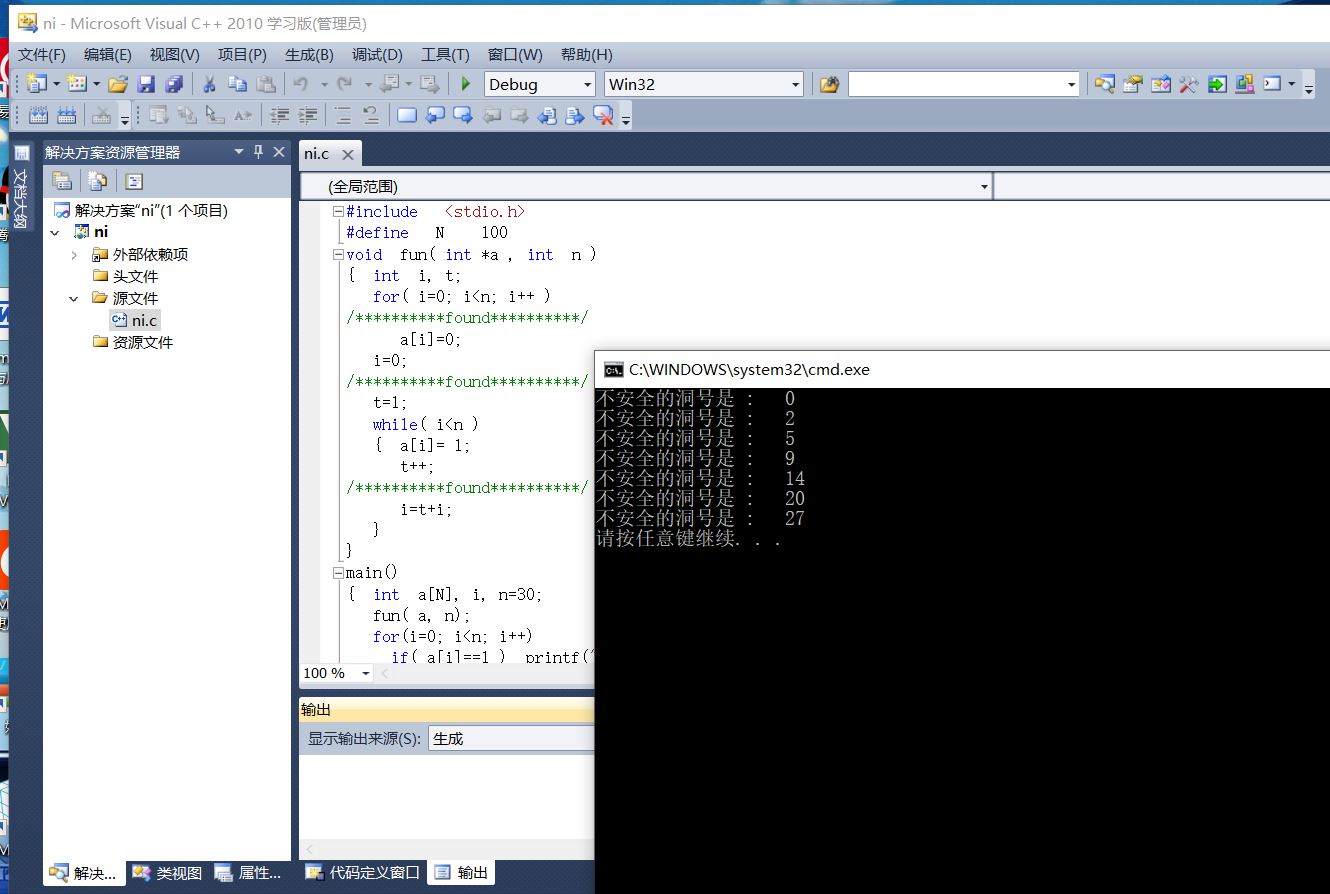The height and width of the screenshot is (894, 1330).
Task: Click the Copy icon in toolbar
Action: (237, 84)
